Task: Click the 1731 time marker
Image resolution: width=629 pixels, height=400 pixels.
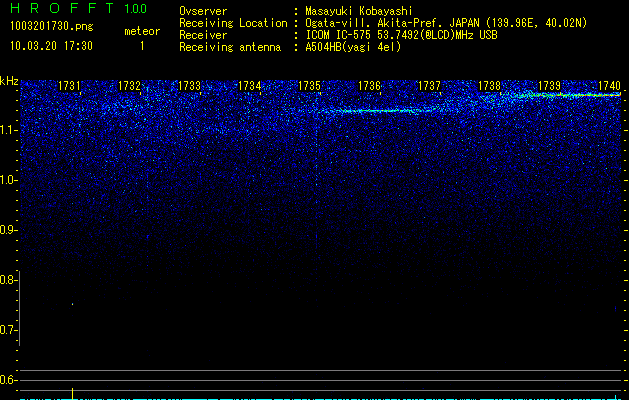Action: tap(69, 86)
